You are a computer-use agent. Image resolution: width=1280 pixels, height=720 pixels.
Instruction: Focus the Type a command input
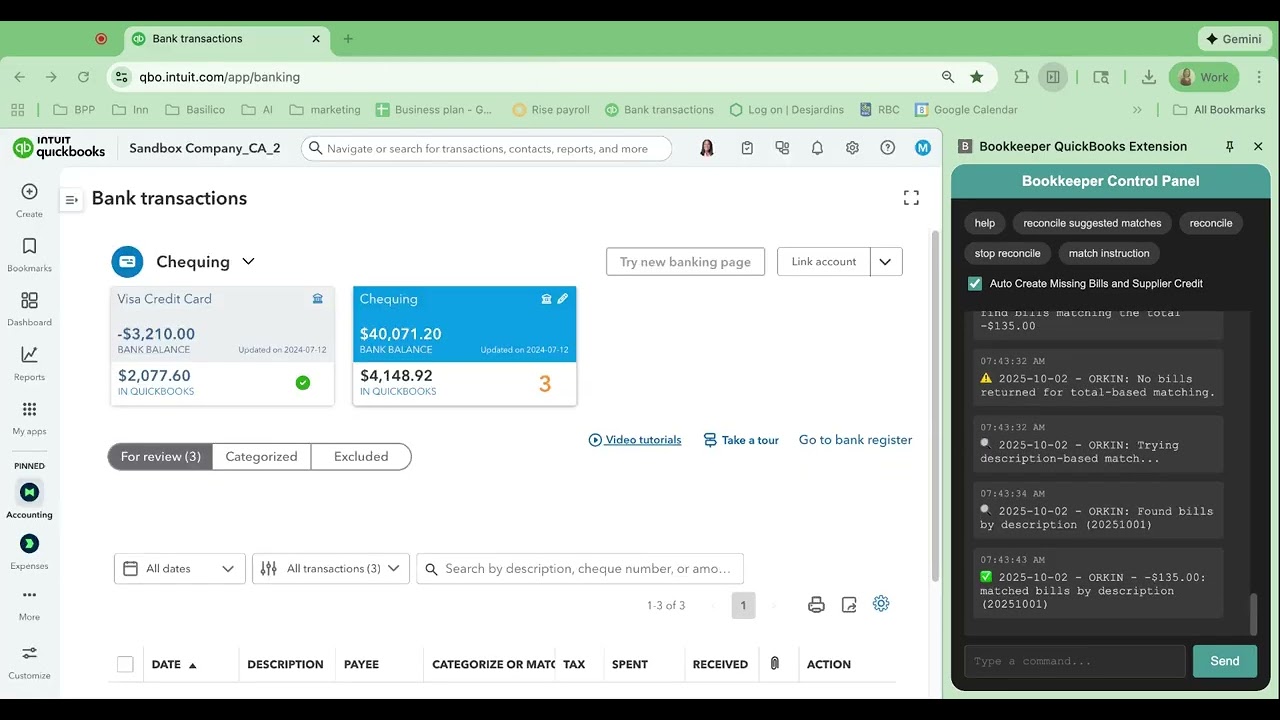pos(1075,661)
